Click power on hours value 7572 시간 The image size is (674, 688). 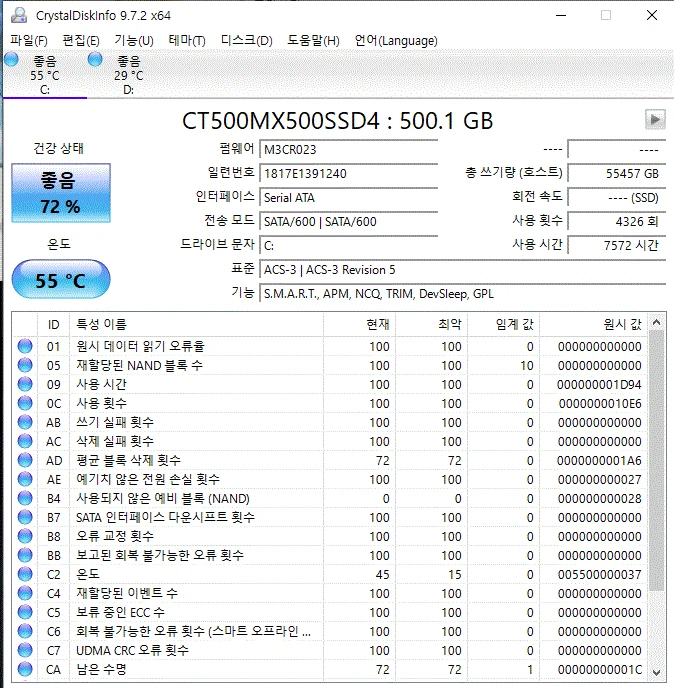tap(617, 246)
